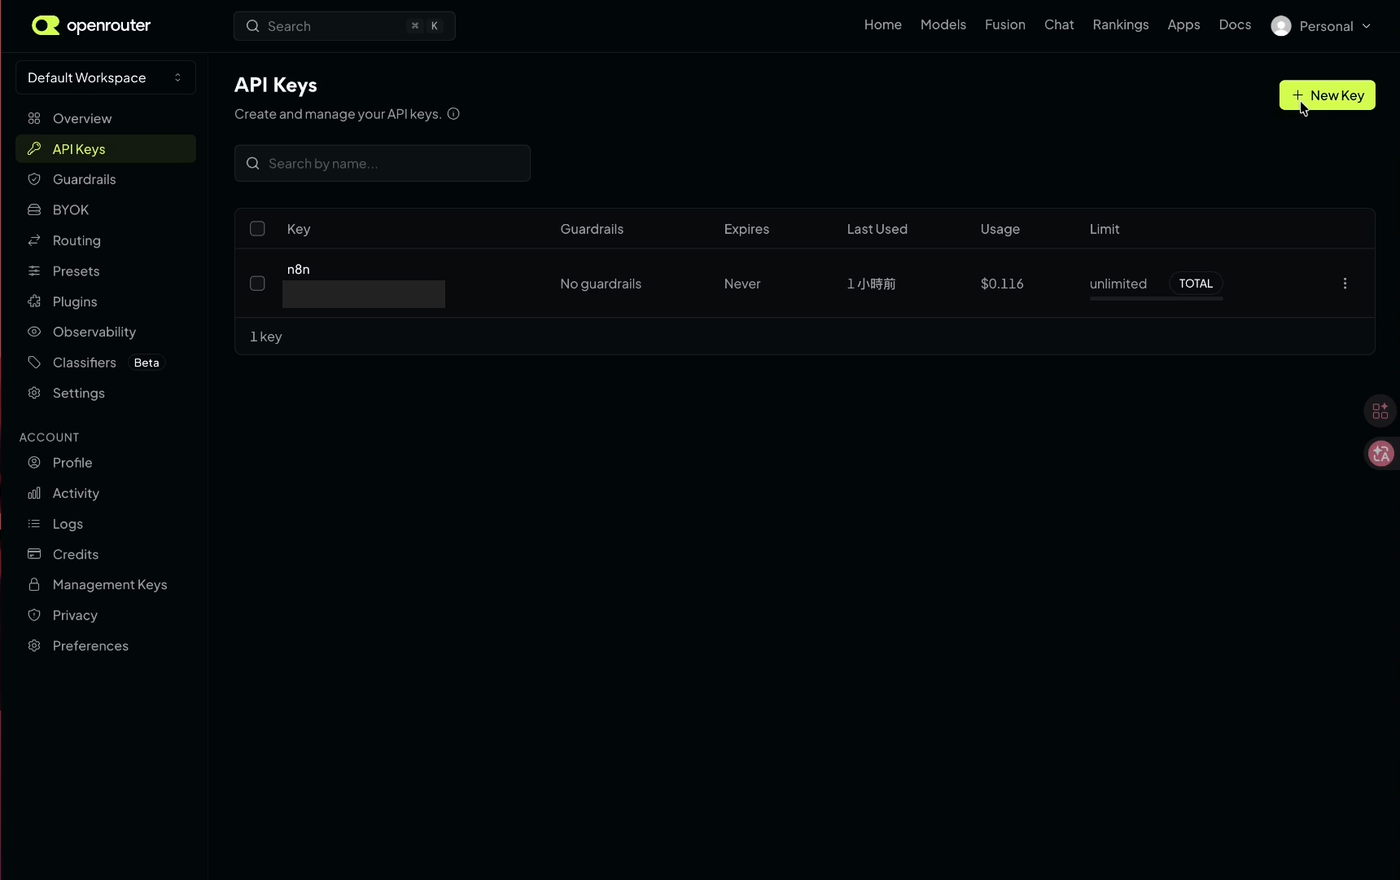This screenshot has height=880, width=1400.
Task: Click the Observability eye icon
Action: 34,332
